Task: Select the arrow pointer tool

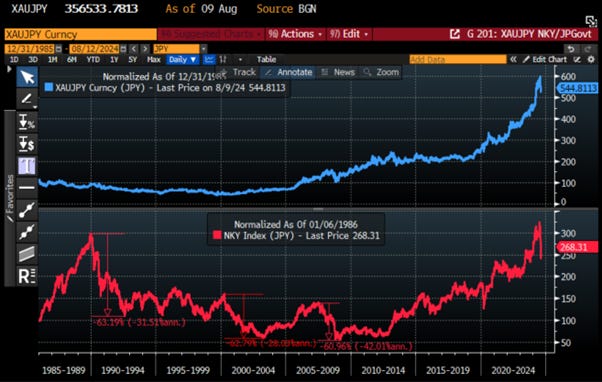Action: (27, 77)
